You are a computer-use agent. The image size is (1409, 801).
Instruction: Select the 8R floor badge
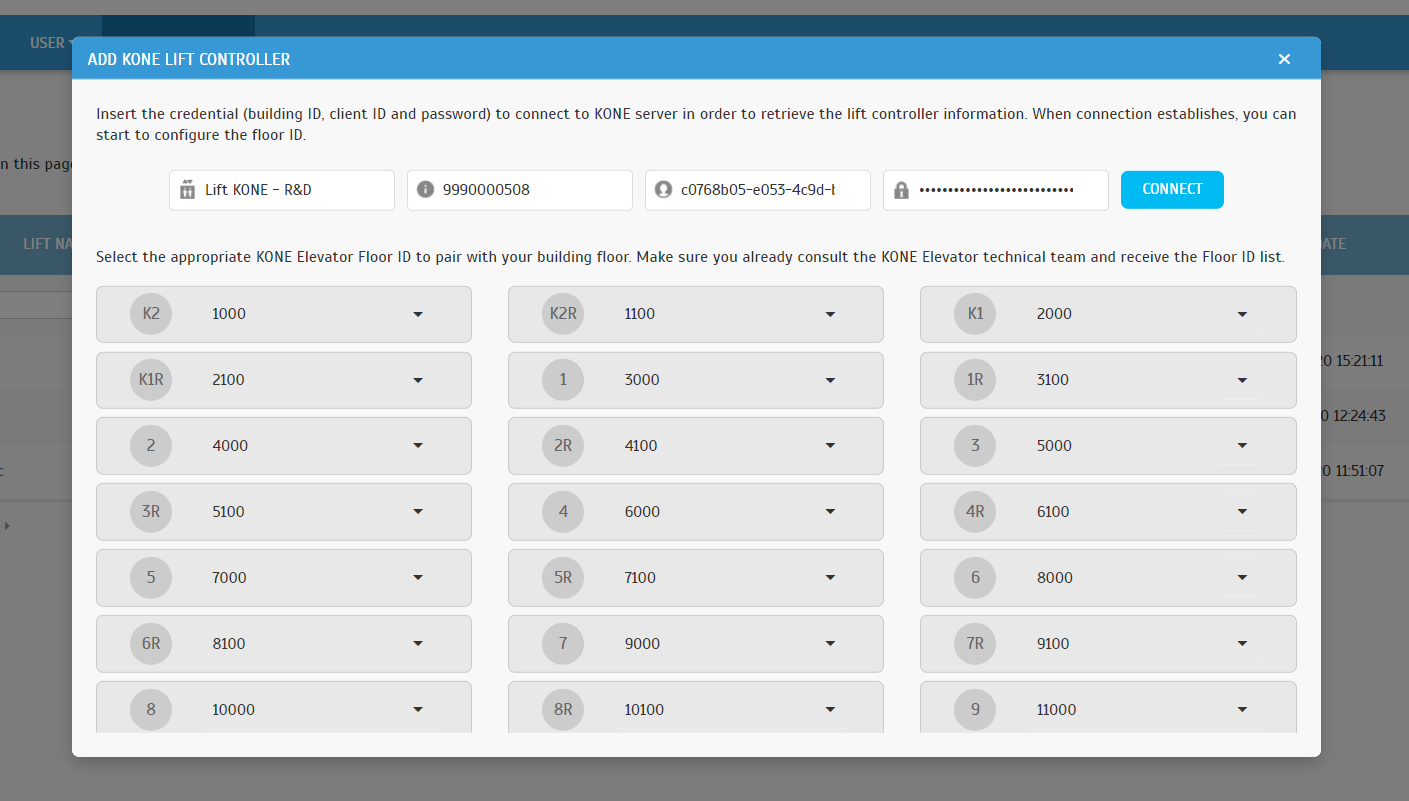click(x=563, y=710)
